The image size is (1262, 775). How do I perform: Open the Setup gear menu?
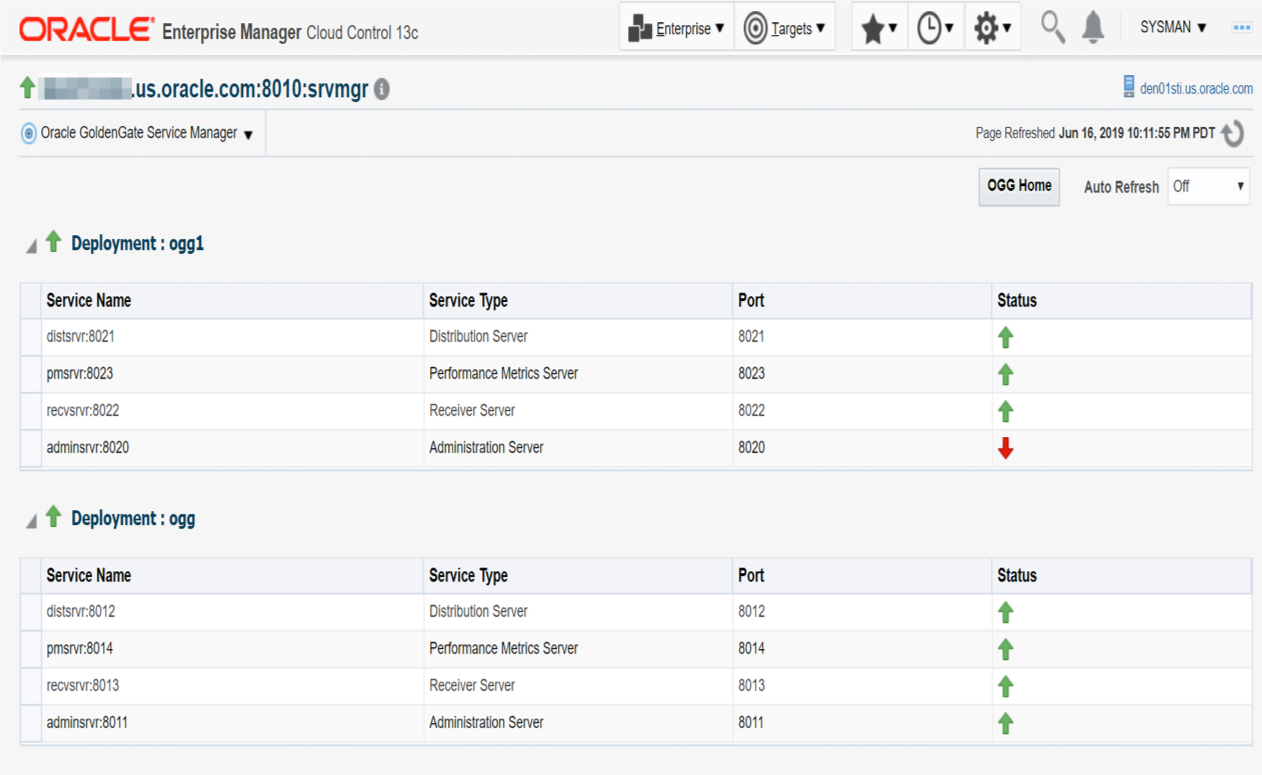(991, 29)
